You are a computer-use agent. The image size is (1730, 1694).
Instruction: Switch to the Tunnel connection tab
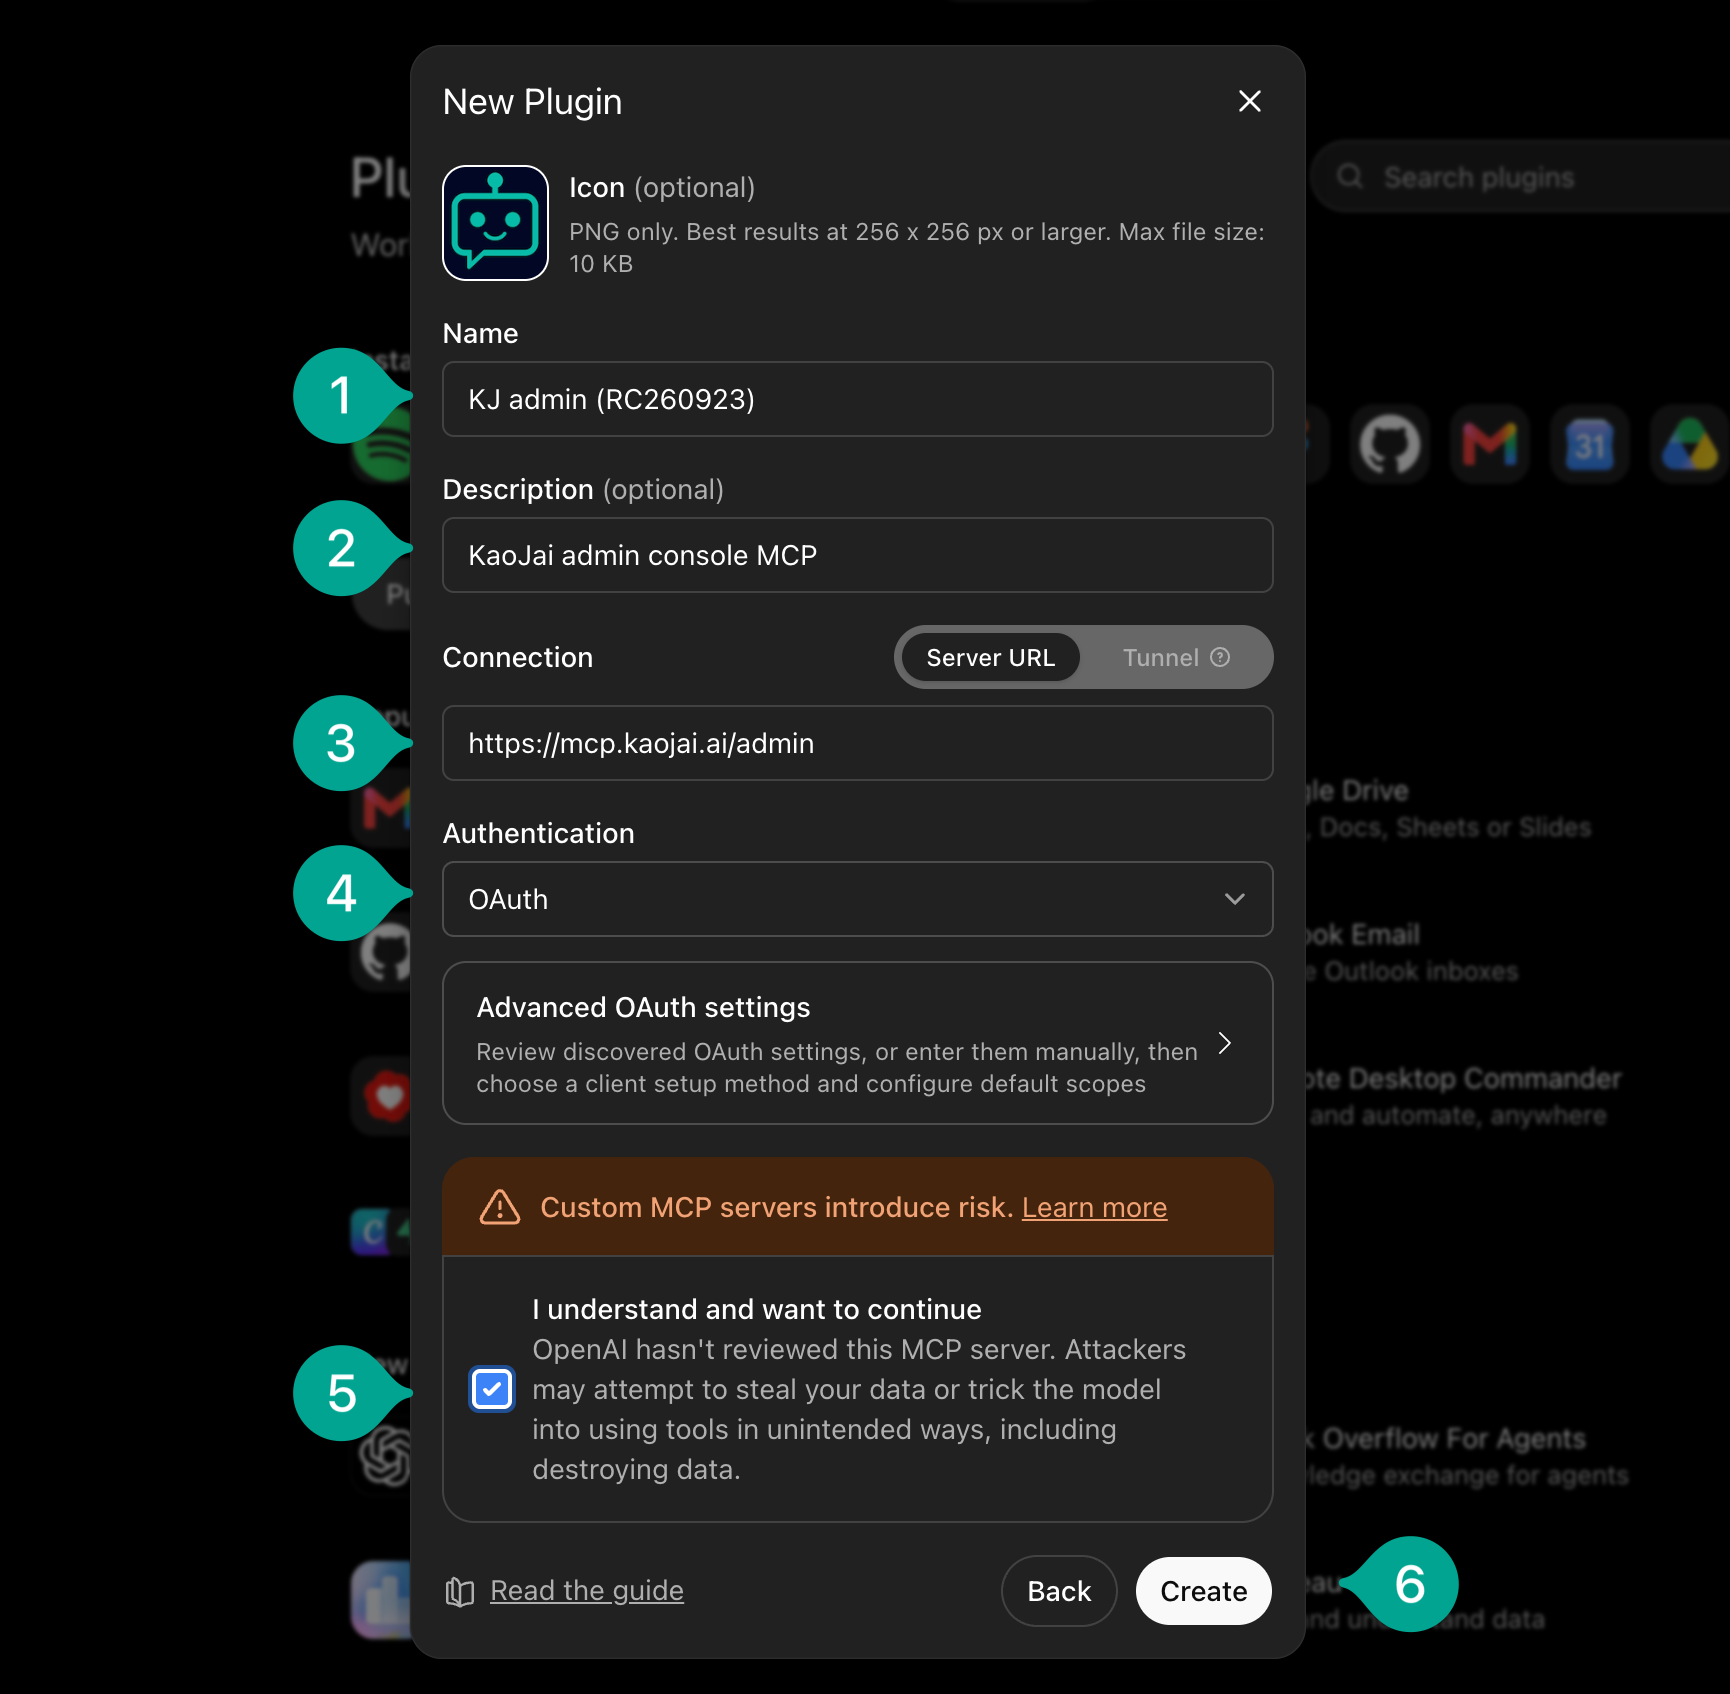tap(1175, 657)
